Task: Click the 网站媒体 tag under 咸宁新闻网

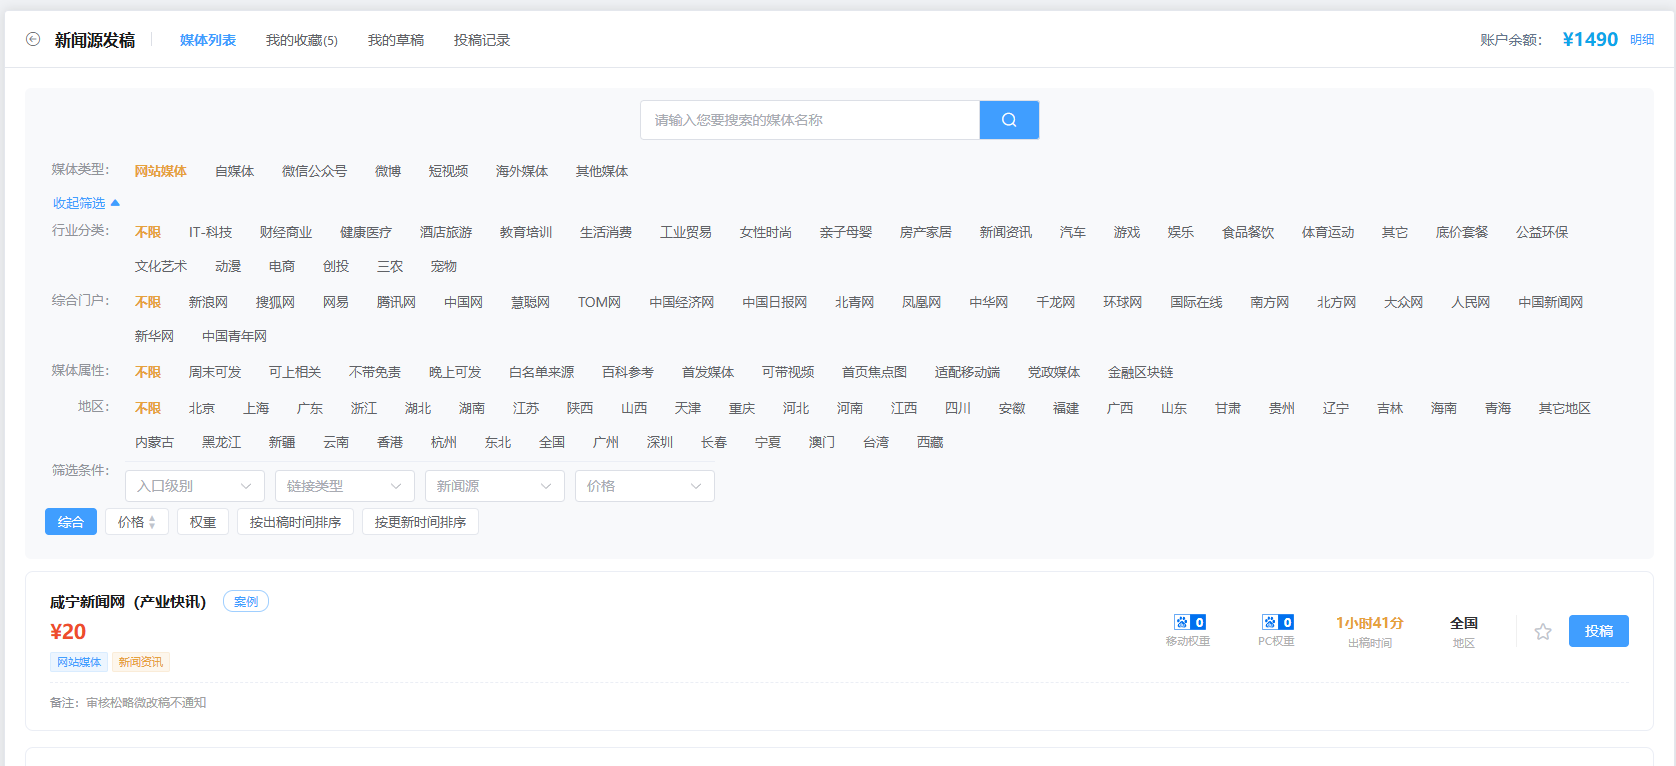Action: (x=79, y=662)
